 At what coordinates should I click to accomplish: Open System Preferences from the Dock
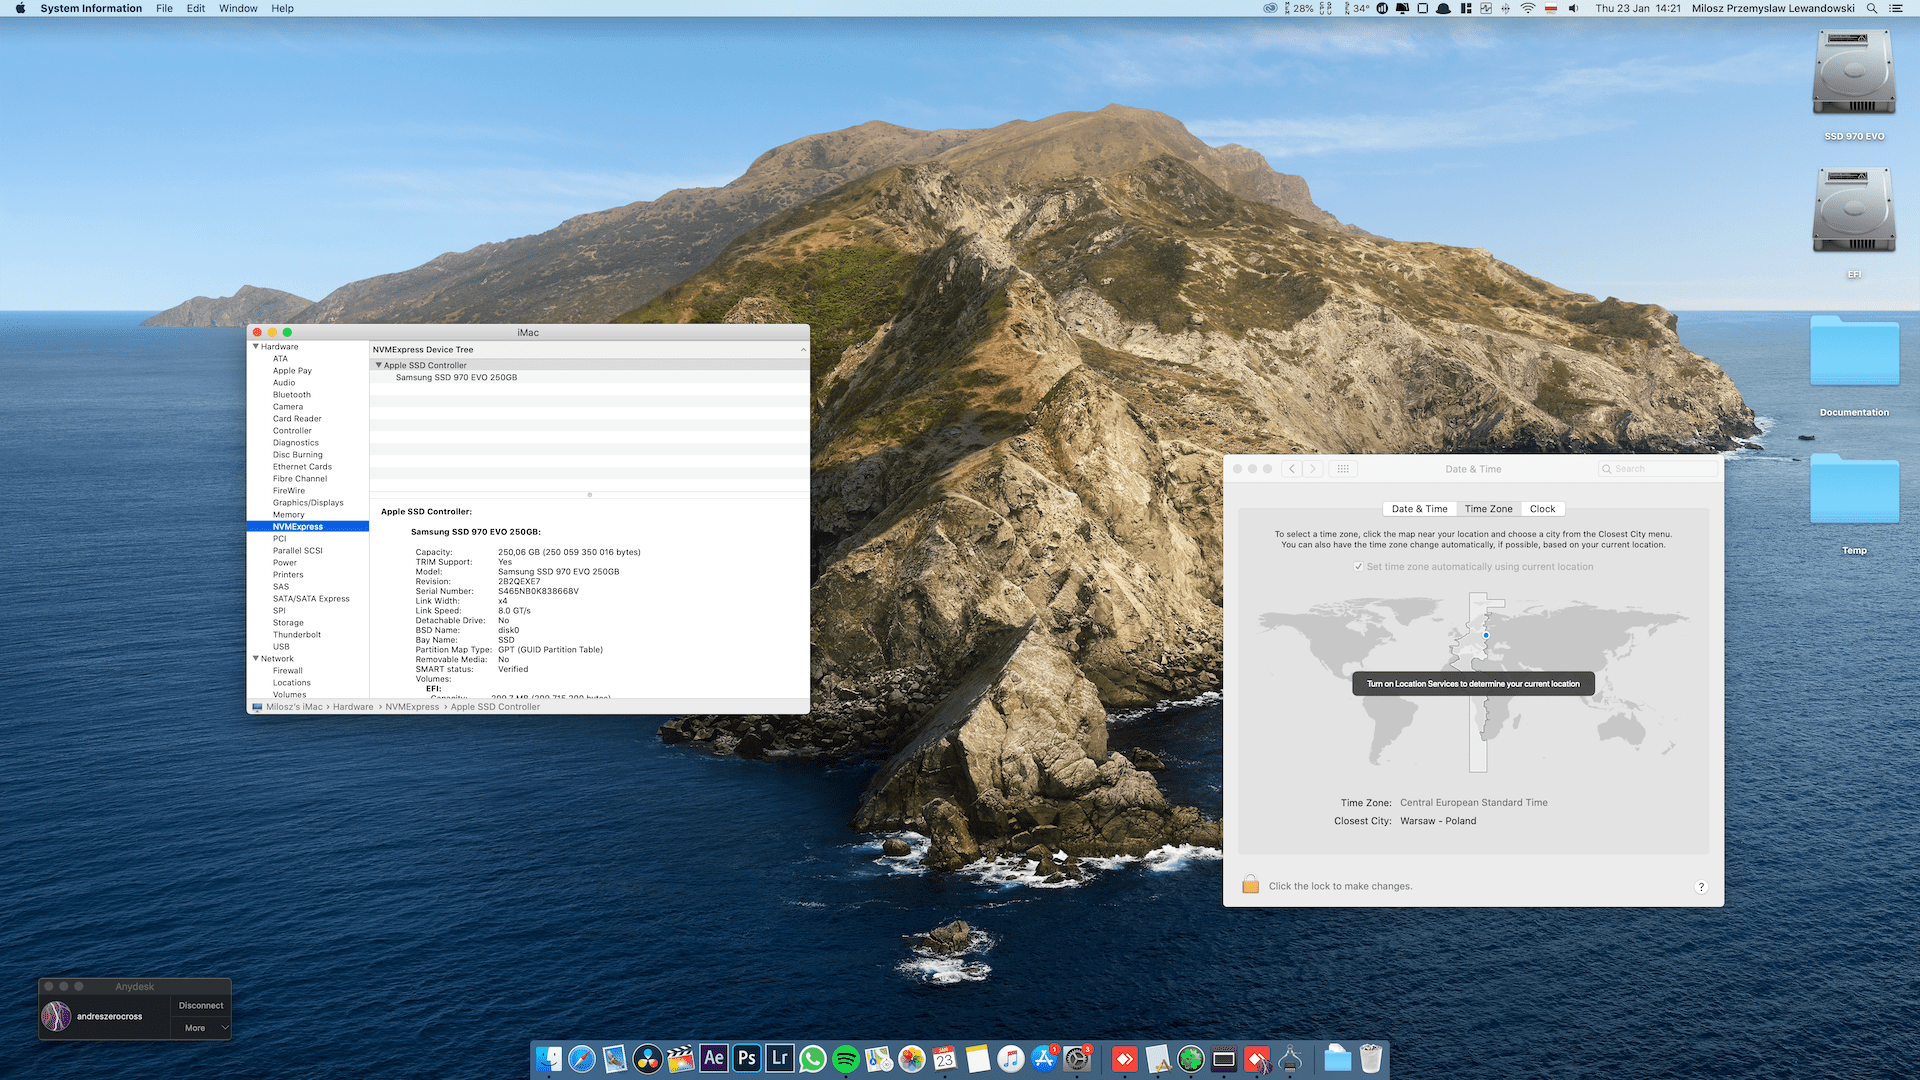(x=1076, y=1058)
